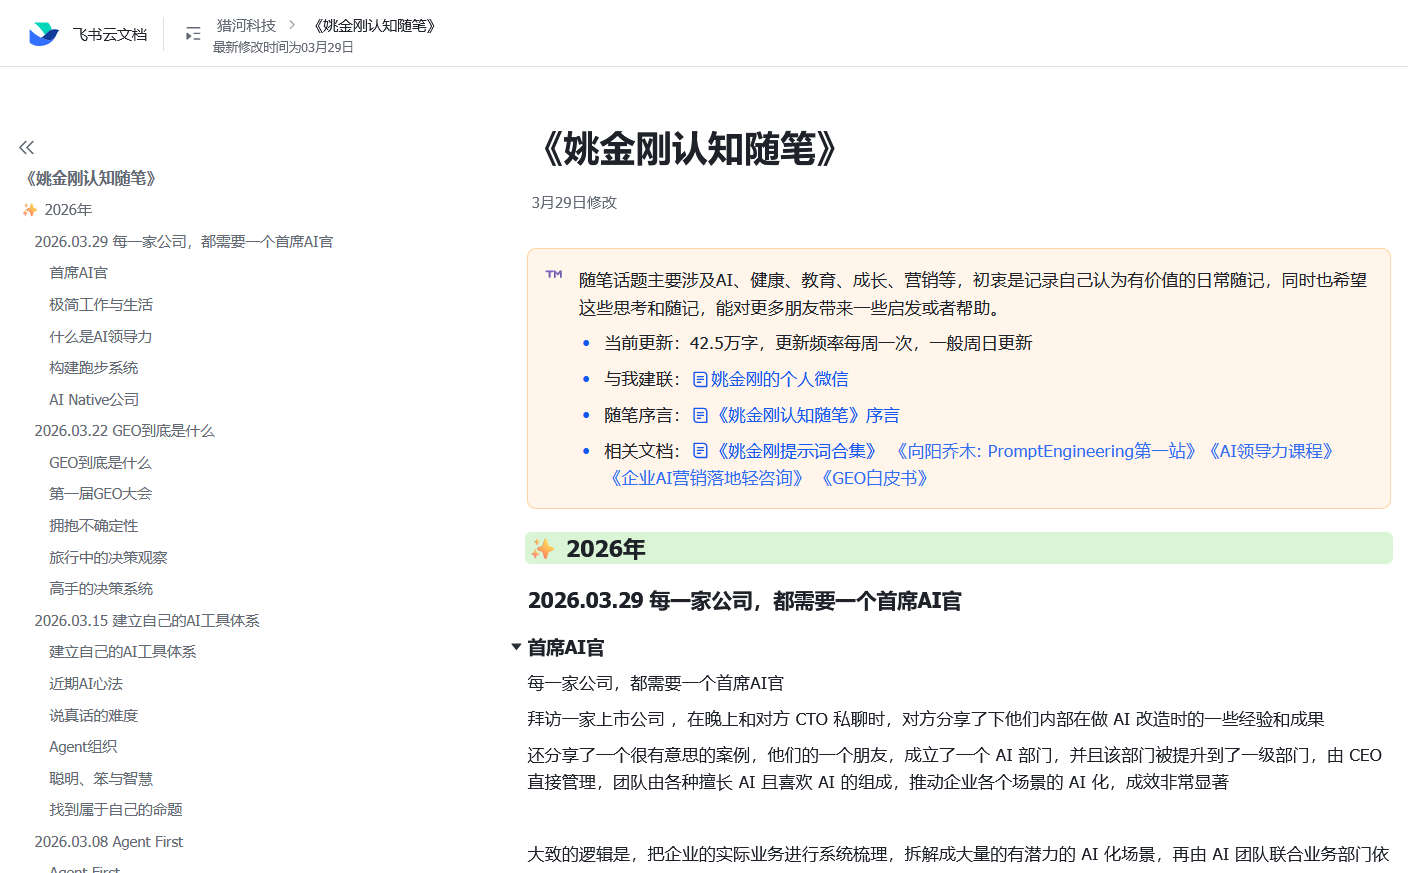This screenshot has width=1408, height=873.
Task: Select GEO到底是什么 in the outline
Action: tap(100, 462)
